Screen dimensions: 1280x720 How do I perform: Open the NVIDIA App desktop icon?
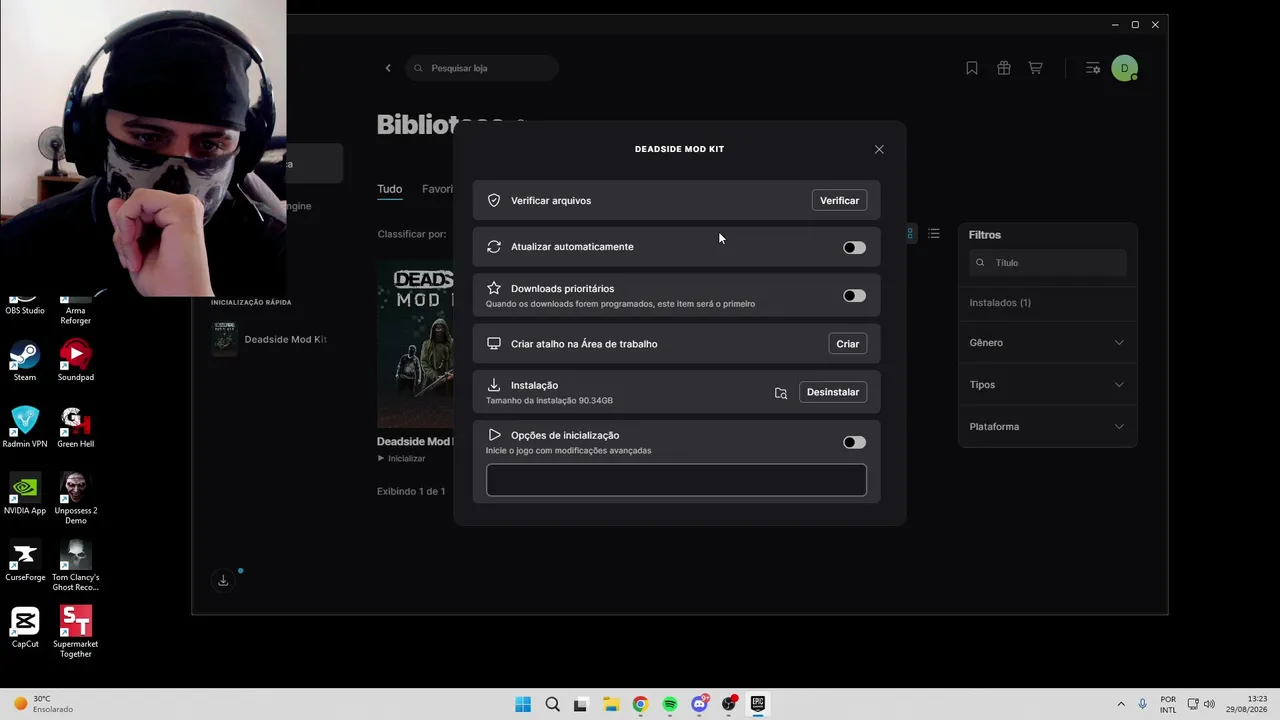(25, 495)
